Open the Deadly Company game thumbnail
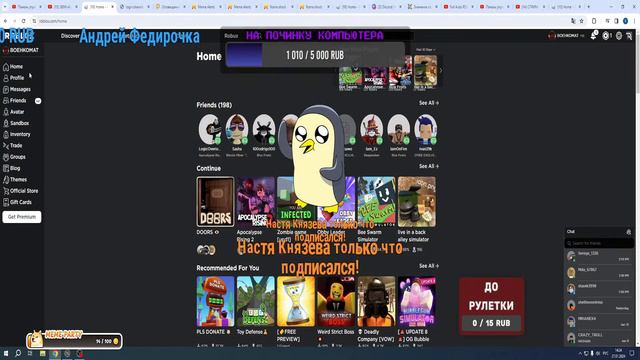The width and height of the screenshot is (640, 360). tap(376, 301)
